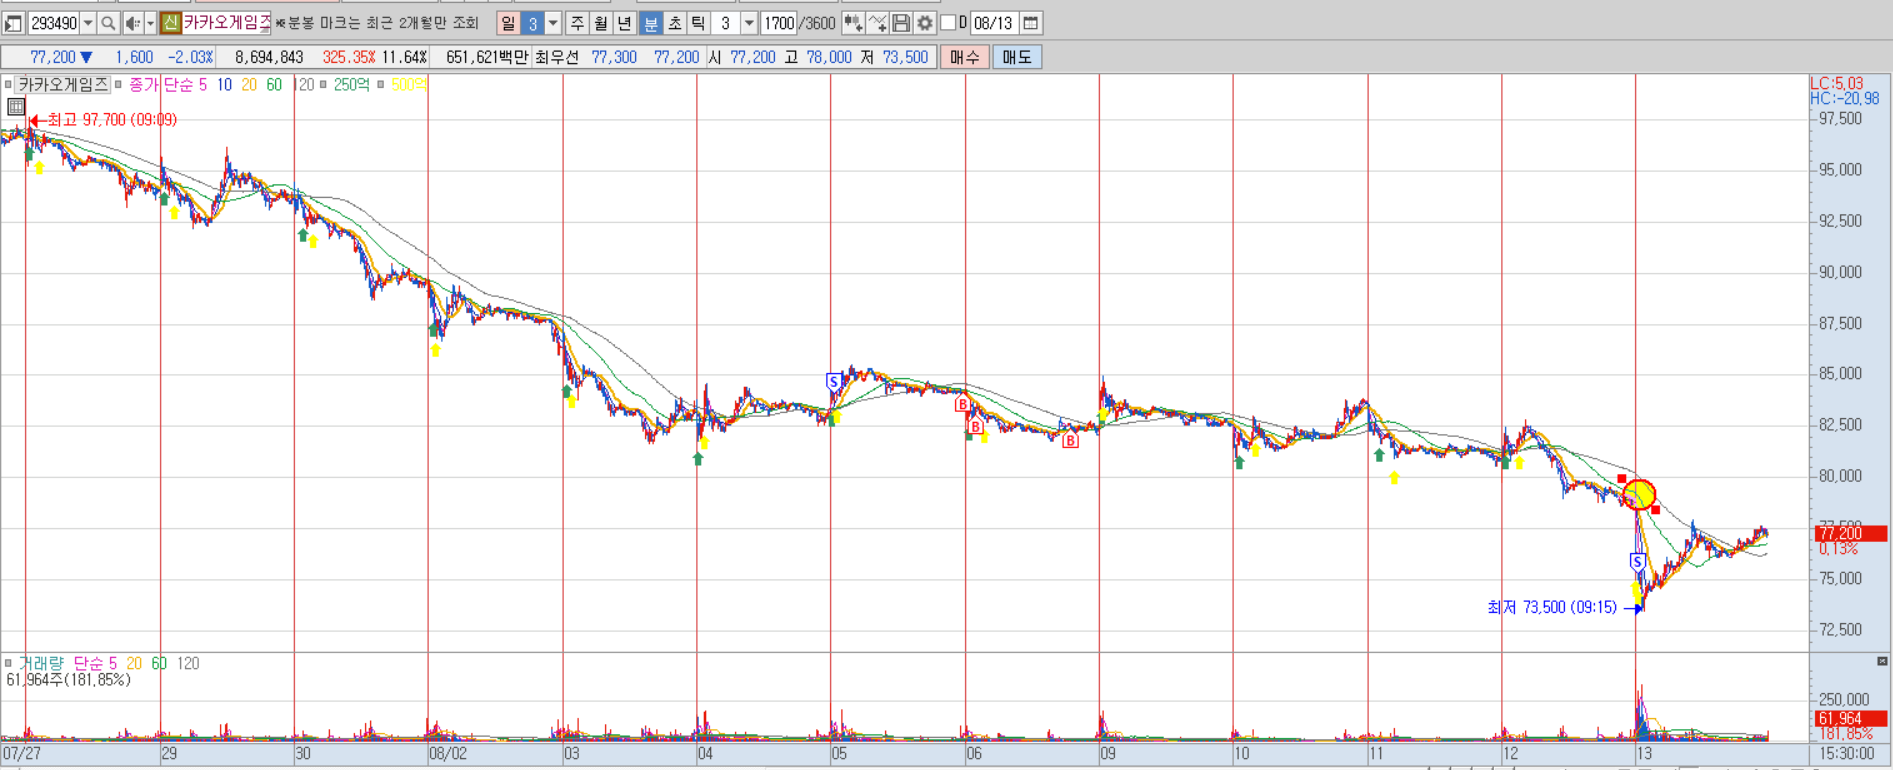Click the 최저 73,500 (09:15) low label
The width and height of the screenshot is (1893, 770).
(x=1552, y=607)
